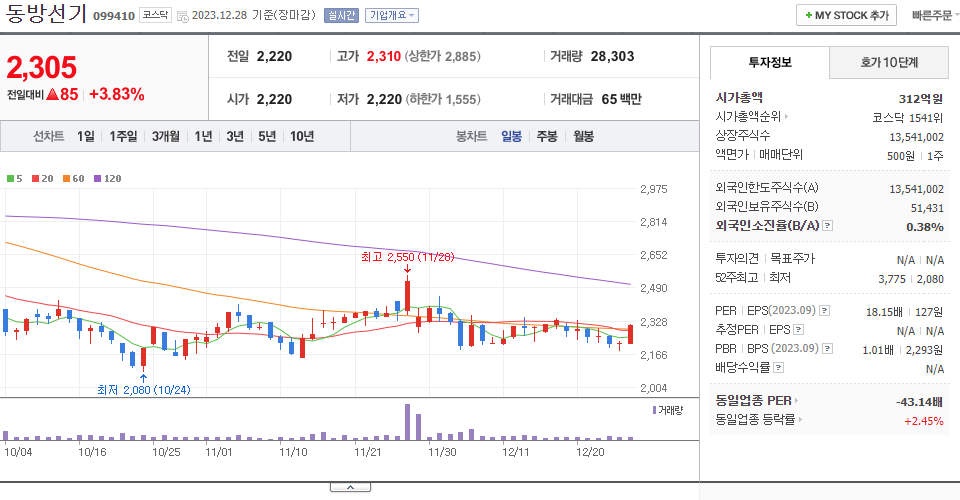Click the calendar icon beside the date

pos(182,16)
